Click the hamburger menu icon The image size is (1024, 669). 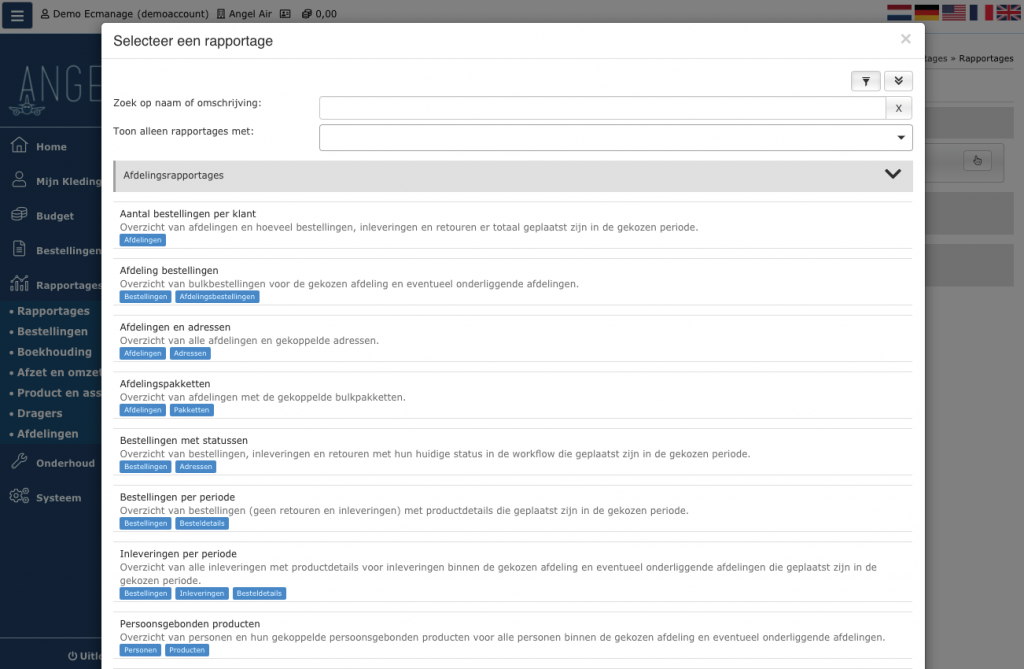(x=16, y=15)
